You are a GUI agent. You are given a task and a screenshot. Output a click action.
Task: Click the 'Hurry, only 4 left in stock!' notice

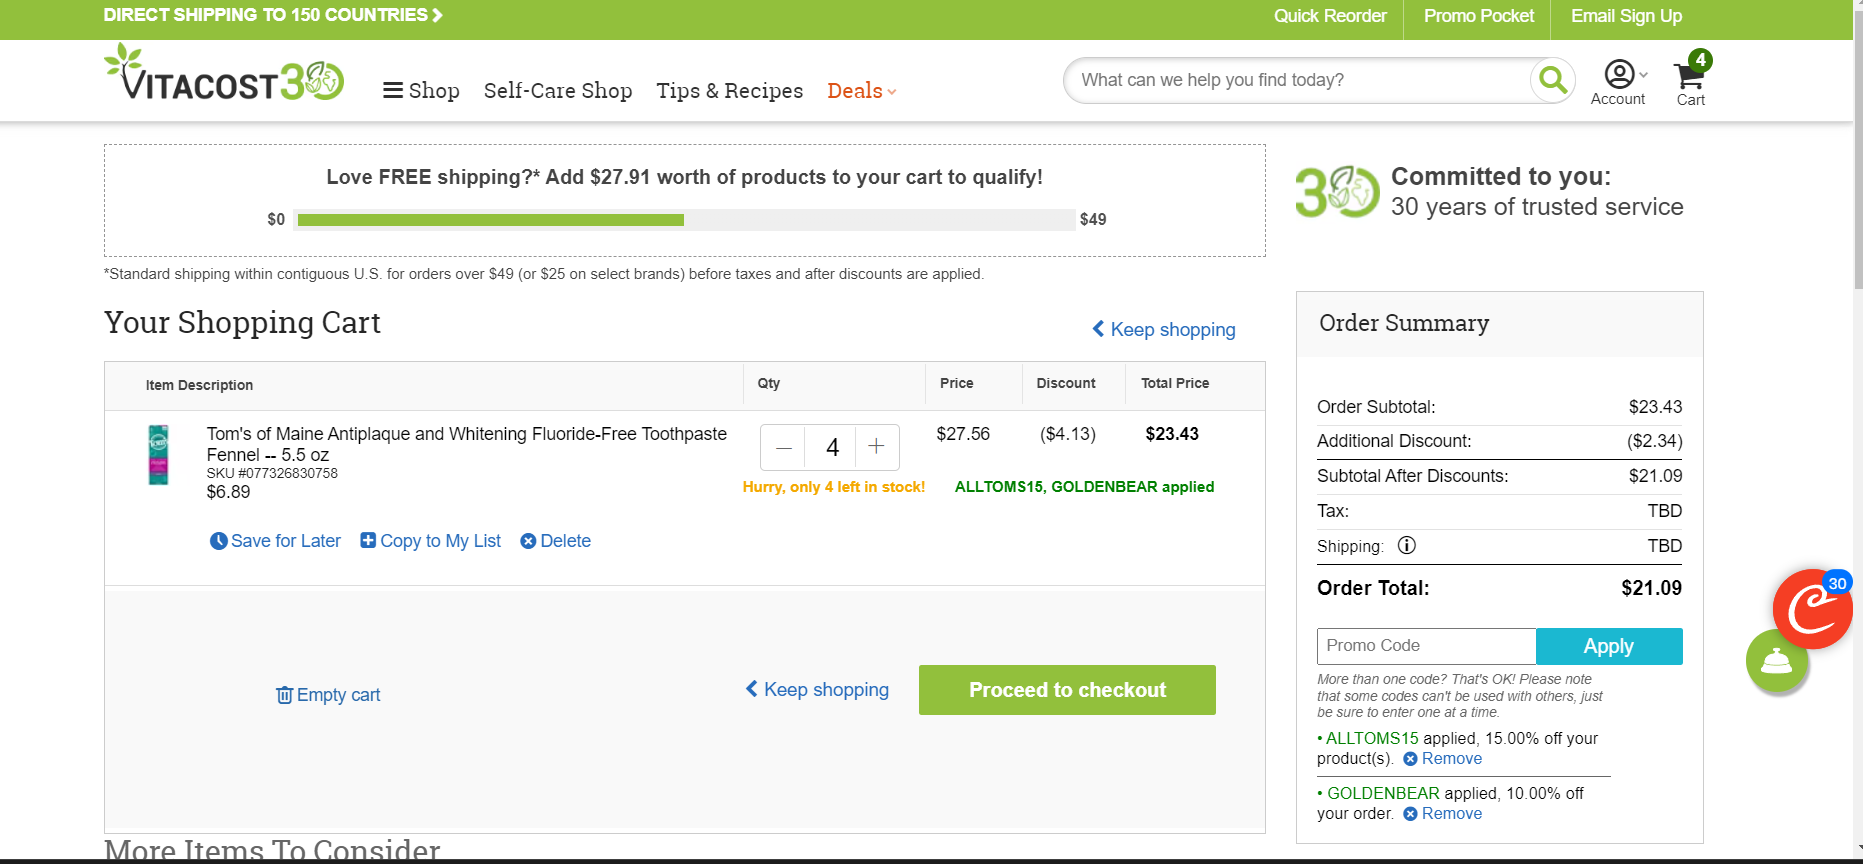click(834, 487)
